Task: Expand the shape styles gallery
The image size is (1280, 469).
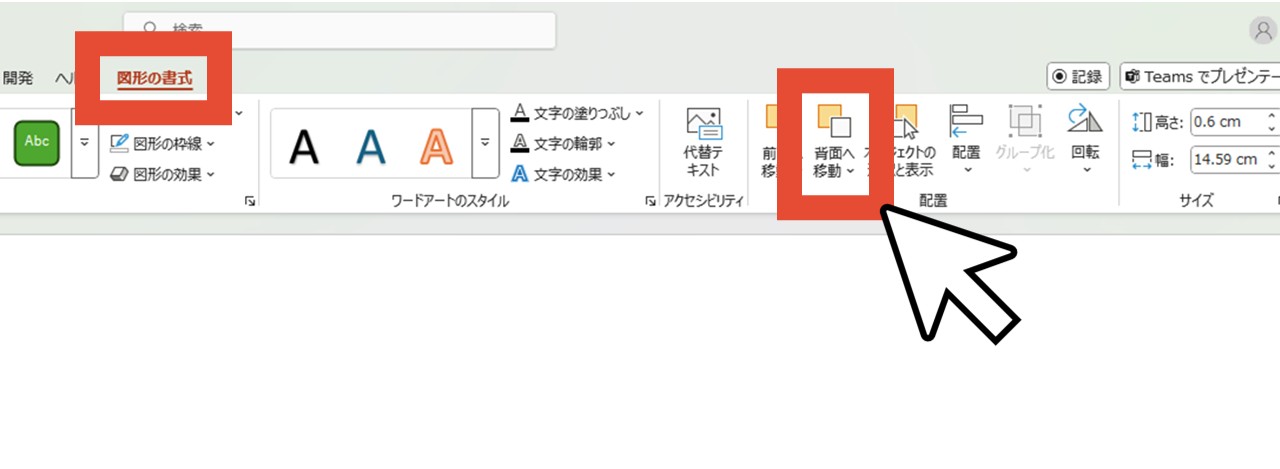Action: point(85,143)
